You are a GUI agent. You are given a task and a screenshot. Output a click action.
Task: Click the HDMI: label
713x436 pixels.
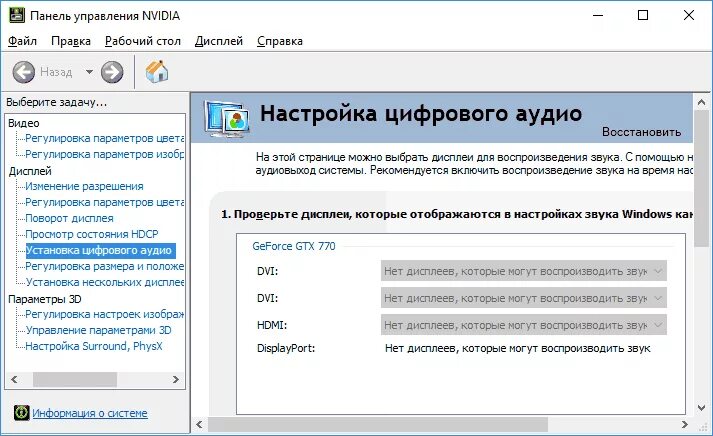pos(272,325)
